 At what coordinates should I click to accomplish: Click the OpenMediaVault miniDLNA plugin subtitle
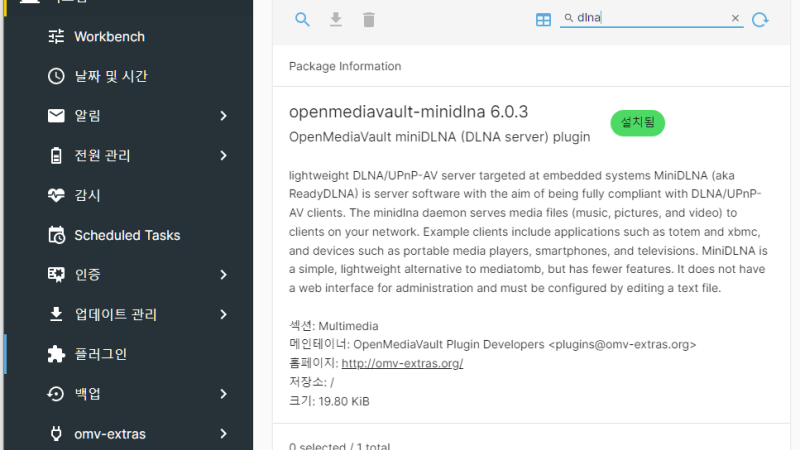(x=439, y=137)
